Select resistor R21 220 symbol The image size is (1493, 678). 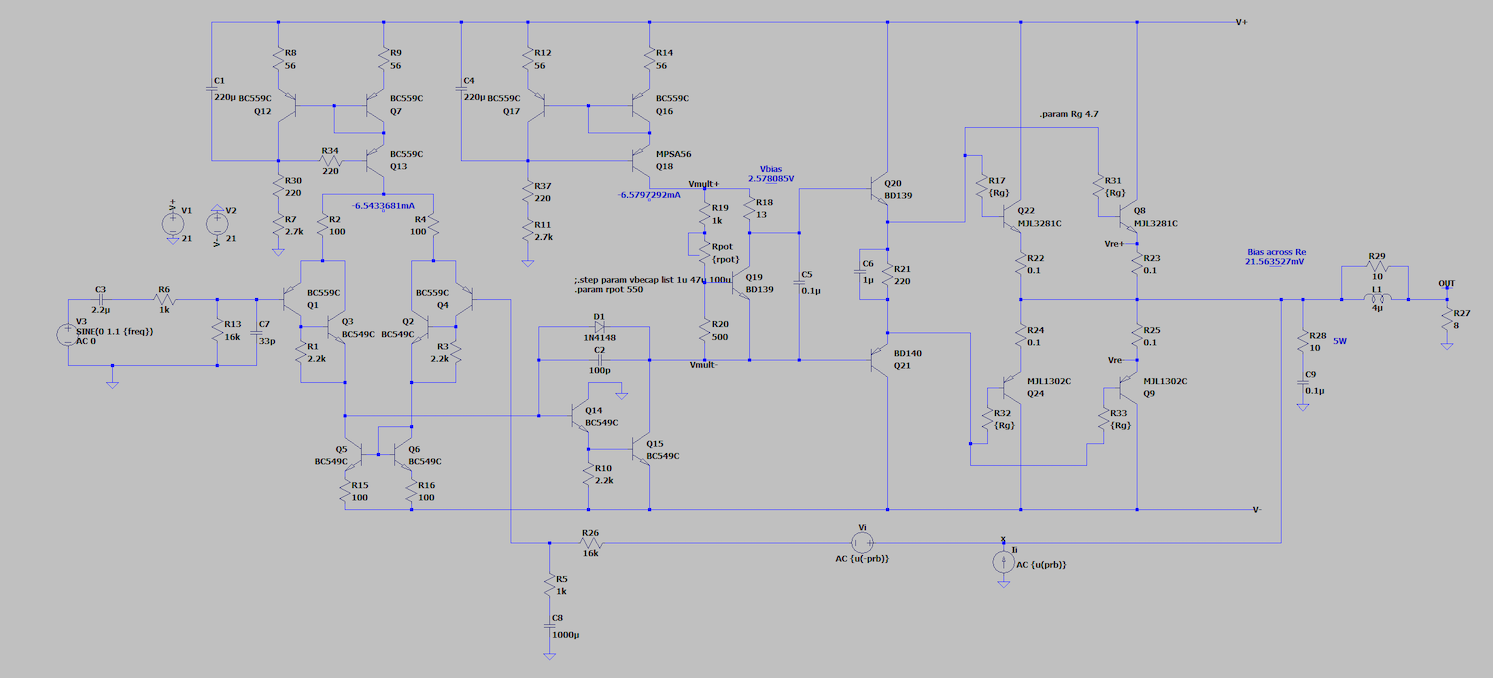point(888,275)
